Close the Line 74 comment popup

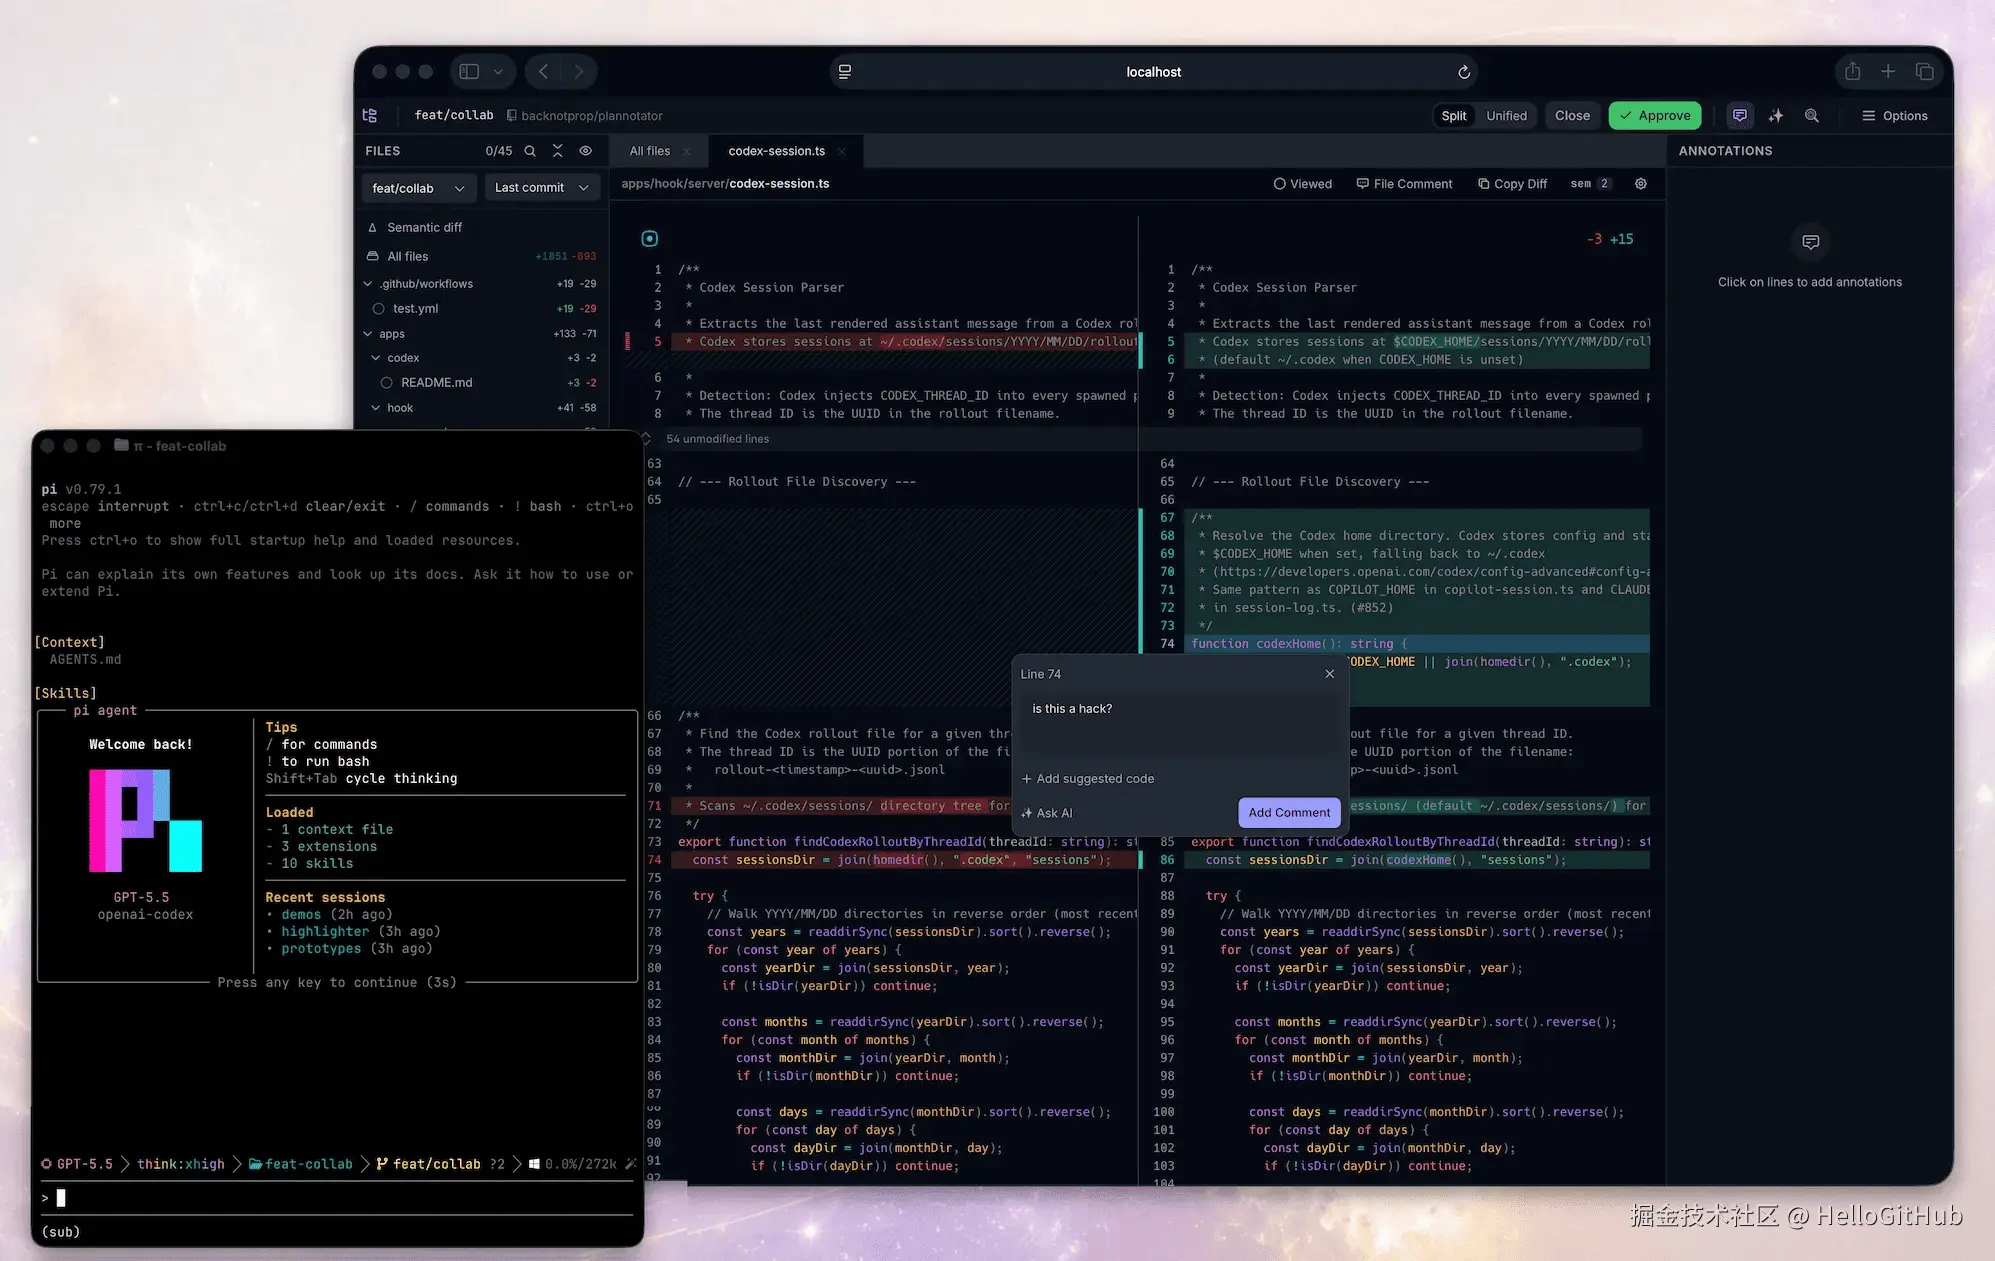tap(1330, 674)
